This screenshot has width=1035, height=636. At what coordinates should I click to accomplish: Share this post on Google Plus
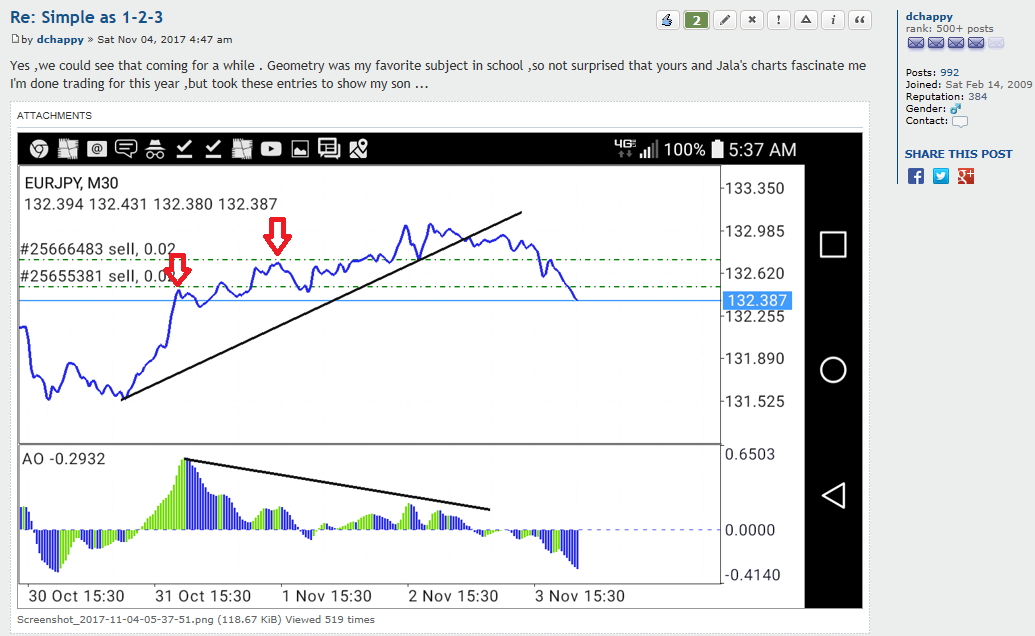[x=966, y=176]
